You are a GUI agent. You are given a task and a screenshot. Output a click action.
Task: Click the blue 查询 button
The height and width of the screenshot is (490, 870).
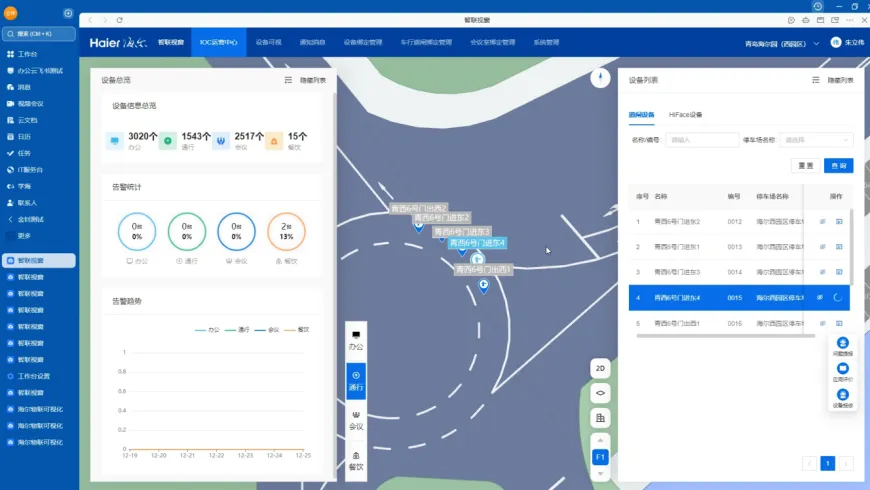coord(838,165)
